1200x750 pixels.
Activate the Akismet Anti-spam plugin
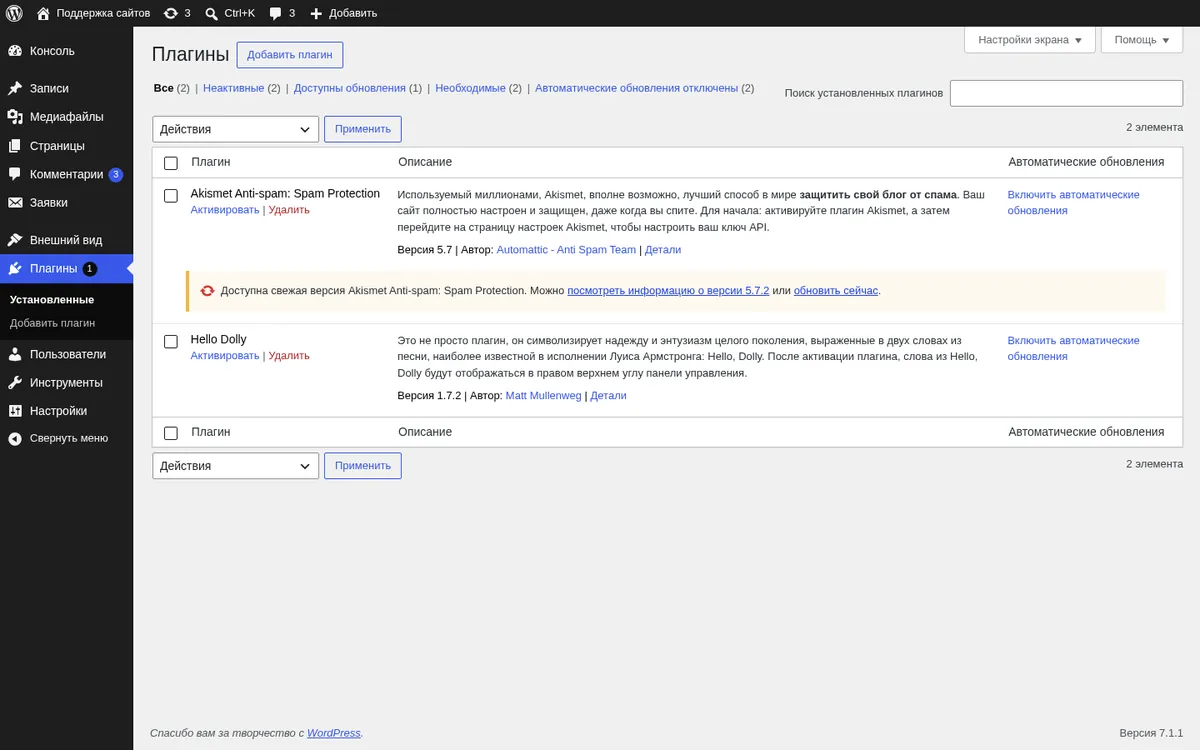(225, 210)
